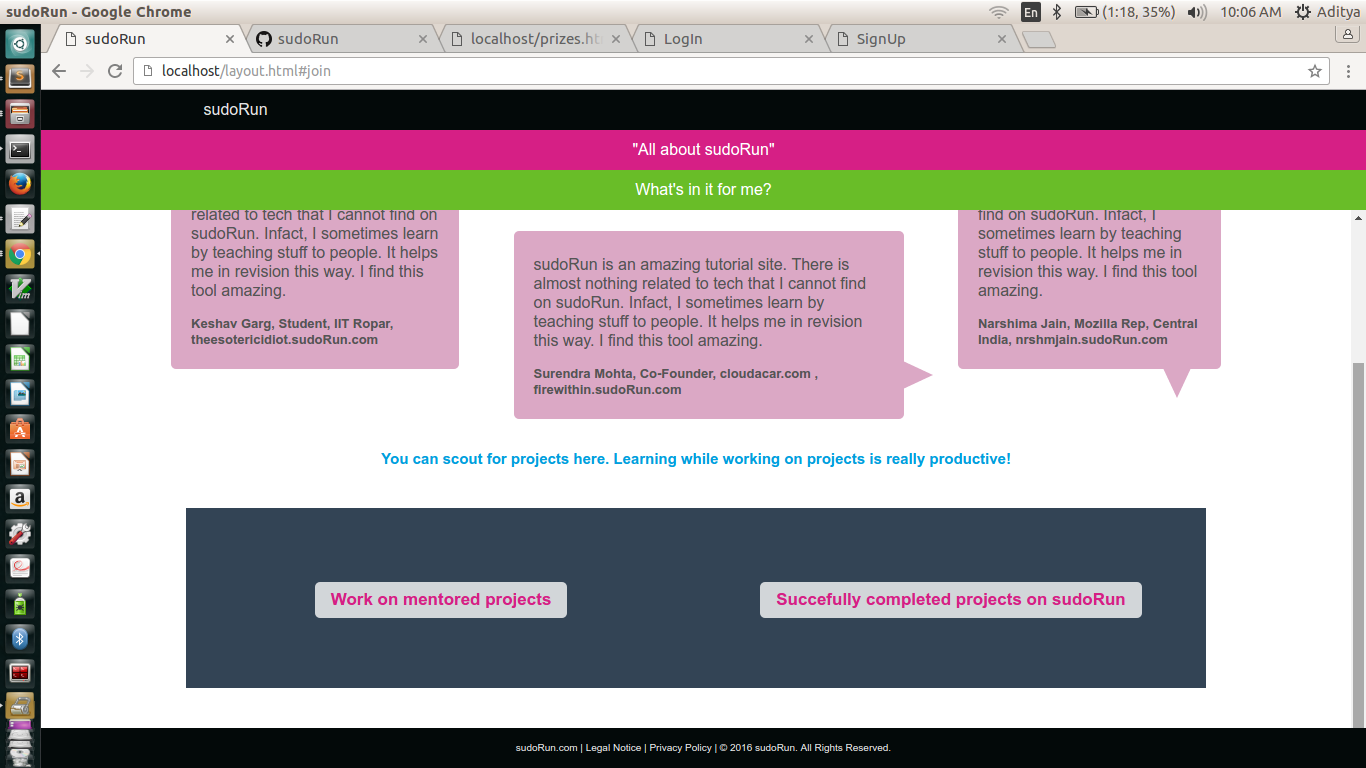Screen dimensions: 1366x768
Task: Open battery status indicator (1:18, 35%)
Action: pos(1125,12)
